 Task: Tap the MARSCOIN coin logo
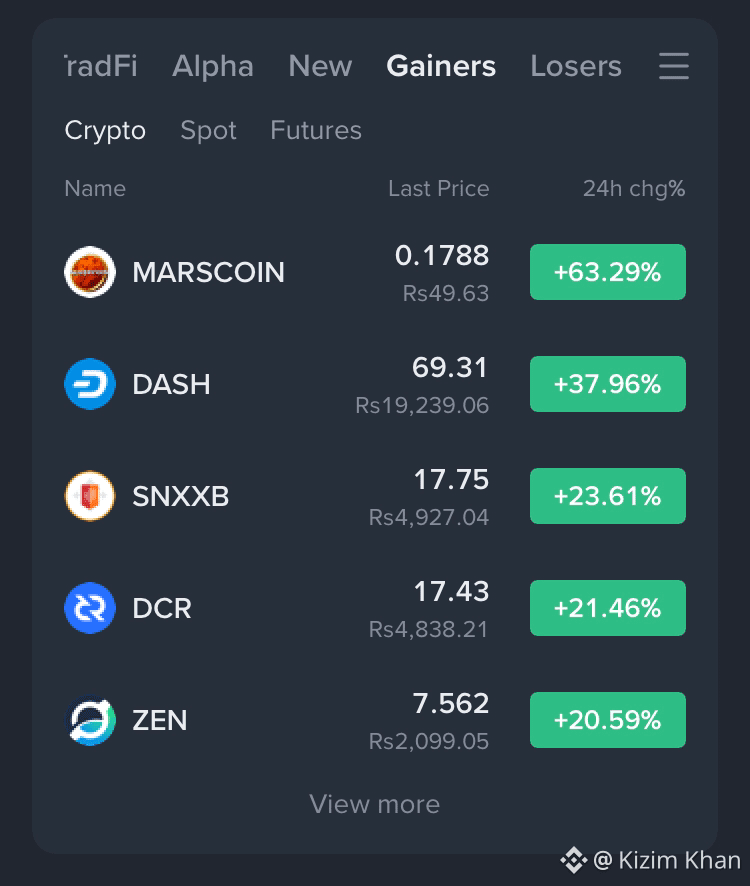[90, 272]
